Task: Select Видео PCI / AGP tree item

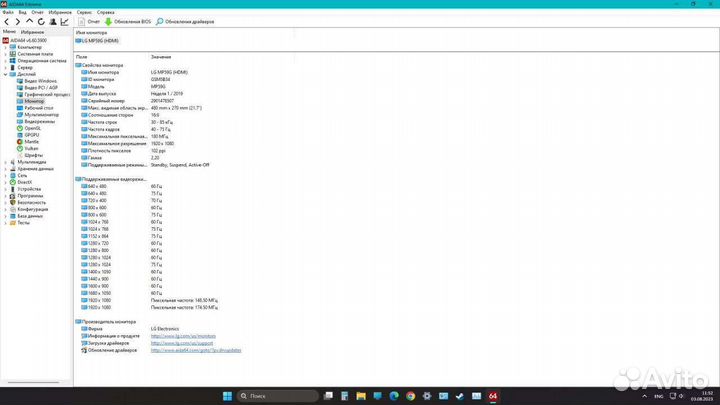Action: 37,88
